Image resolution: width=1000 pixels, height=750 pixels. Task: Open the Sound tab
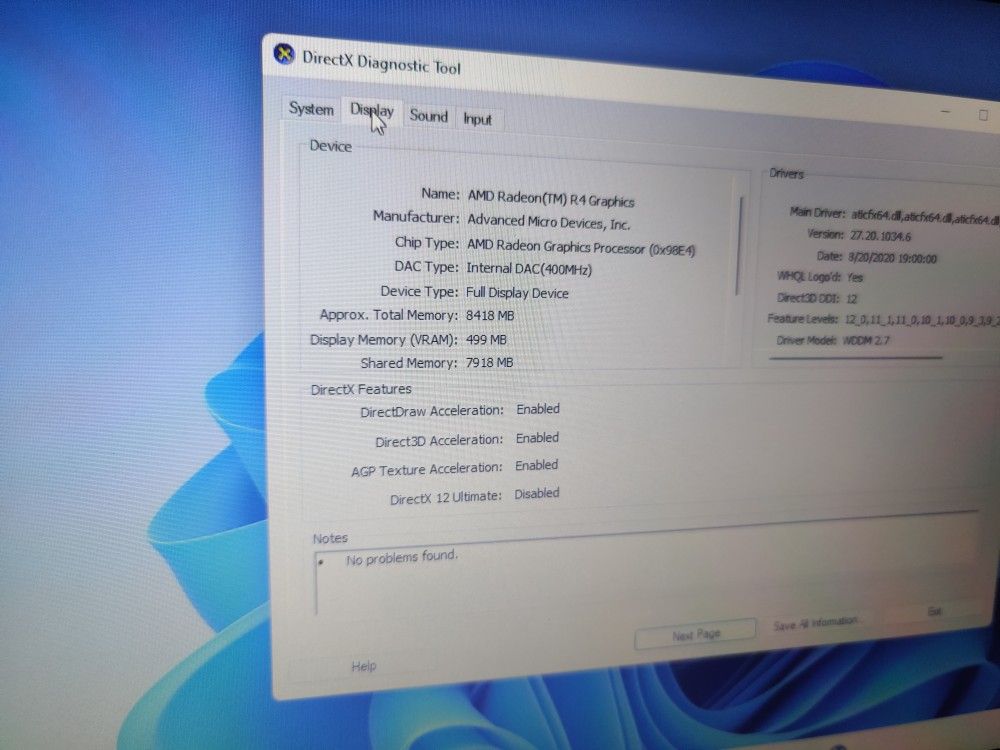pos(428,116)
